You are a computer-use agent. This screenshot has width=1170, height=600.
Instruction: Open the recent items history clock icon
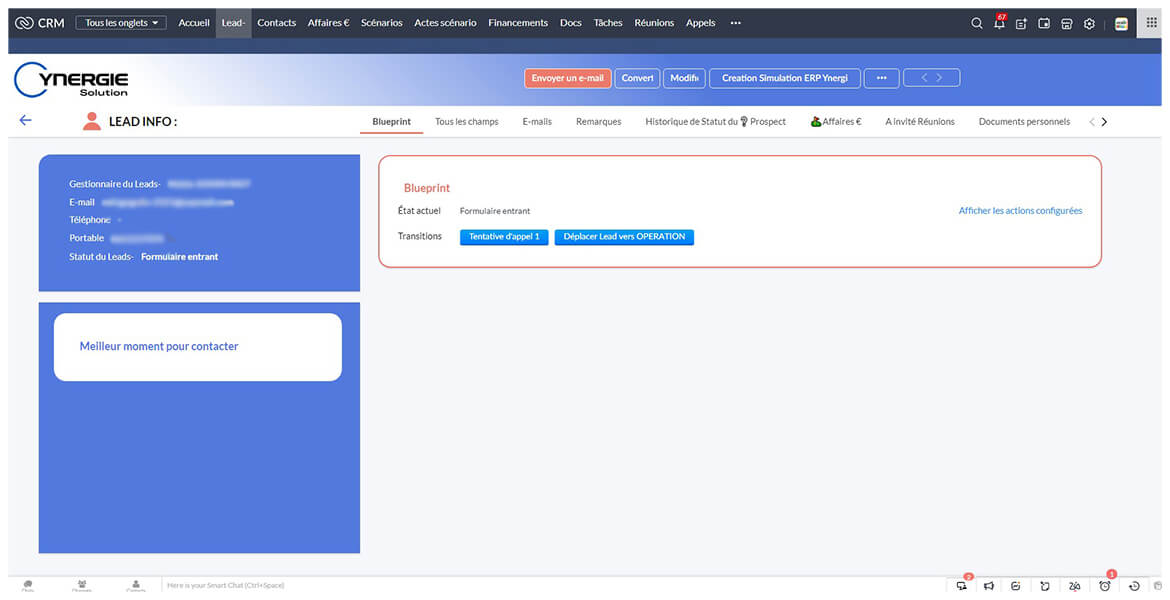point(1134,586)
